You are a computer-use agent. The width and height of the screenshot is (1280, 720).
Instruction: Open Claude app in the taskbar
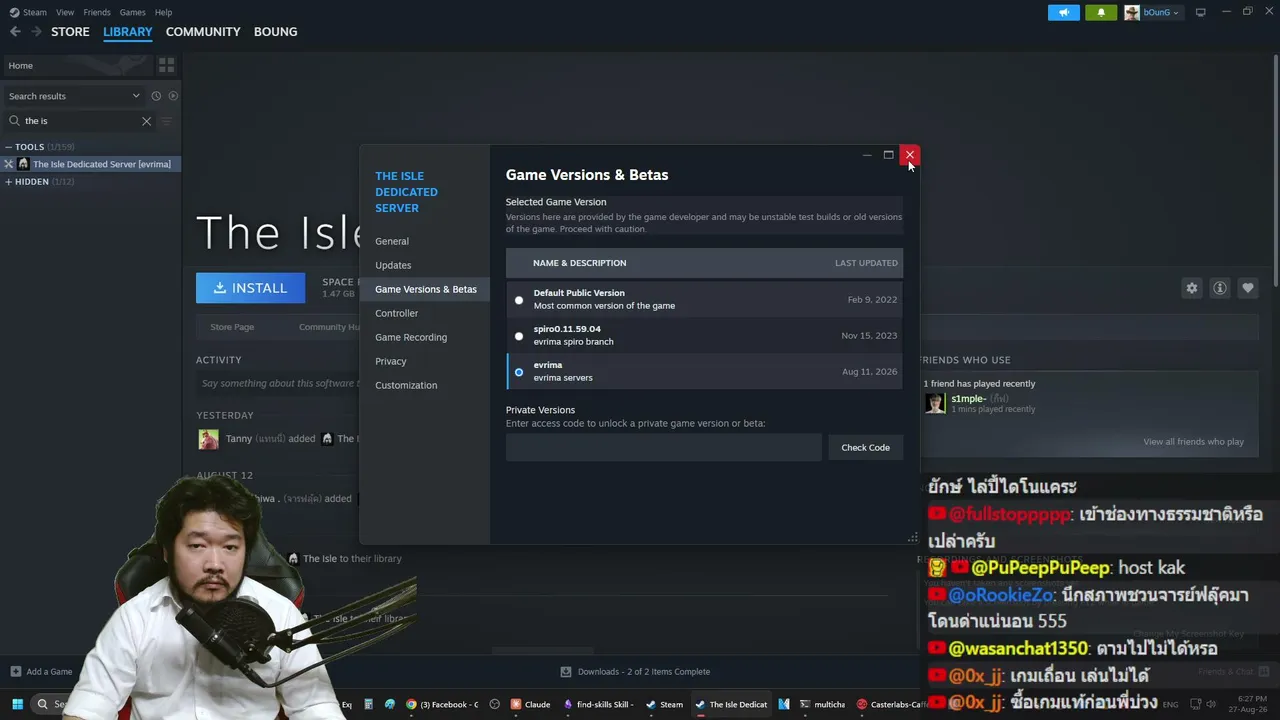[x=530, y=704]
